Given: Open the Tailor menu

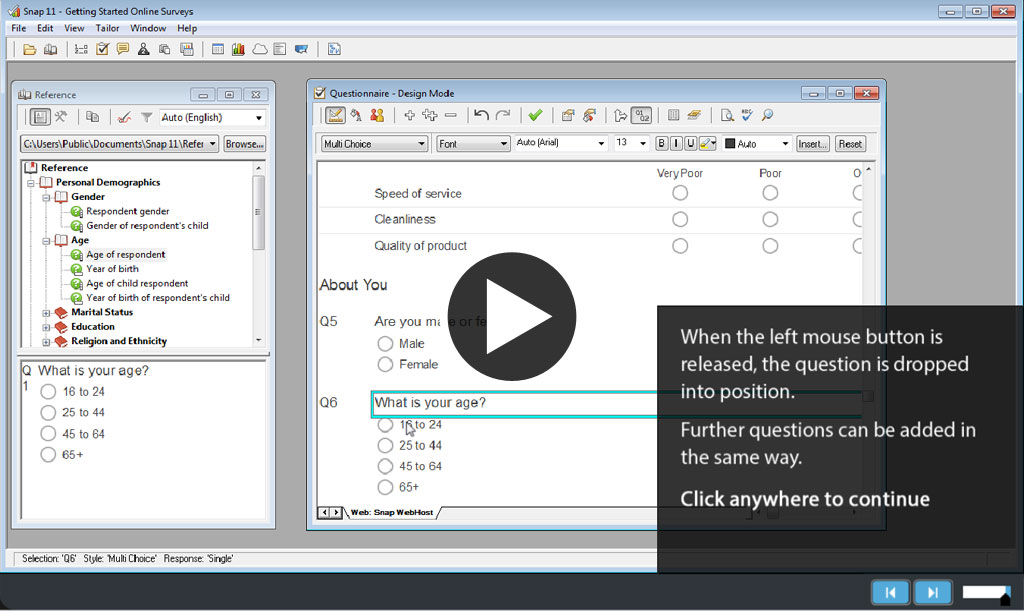Looking at the screenshot, I should pyautogui.click(x=107, y=28).
